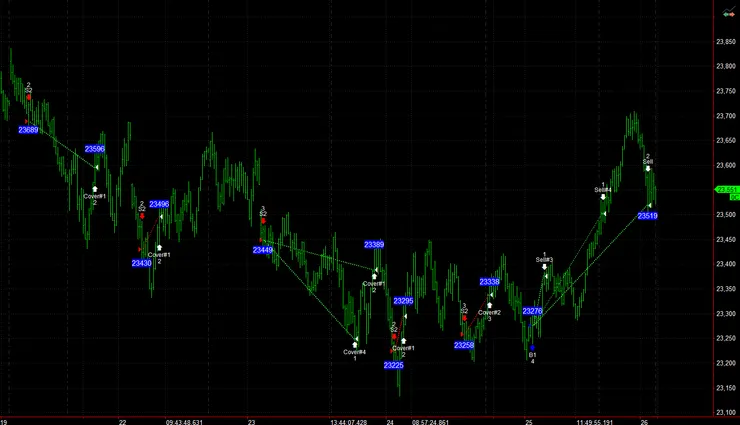
Task: Click the white down arrow under the last Sell label
Action: click(648, 168)
